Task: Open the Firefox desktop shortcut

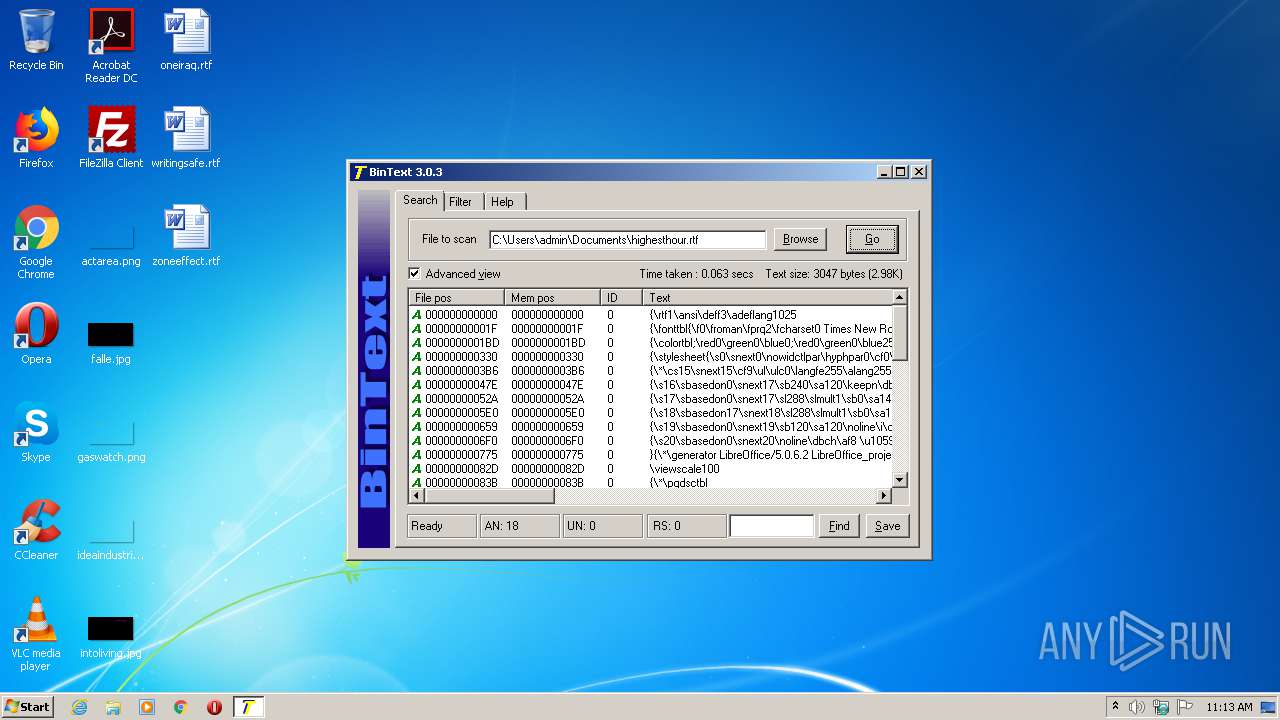Action: [x=36, y=139]
